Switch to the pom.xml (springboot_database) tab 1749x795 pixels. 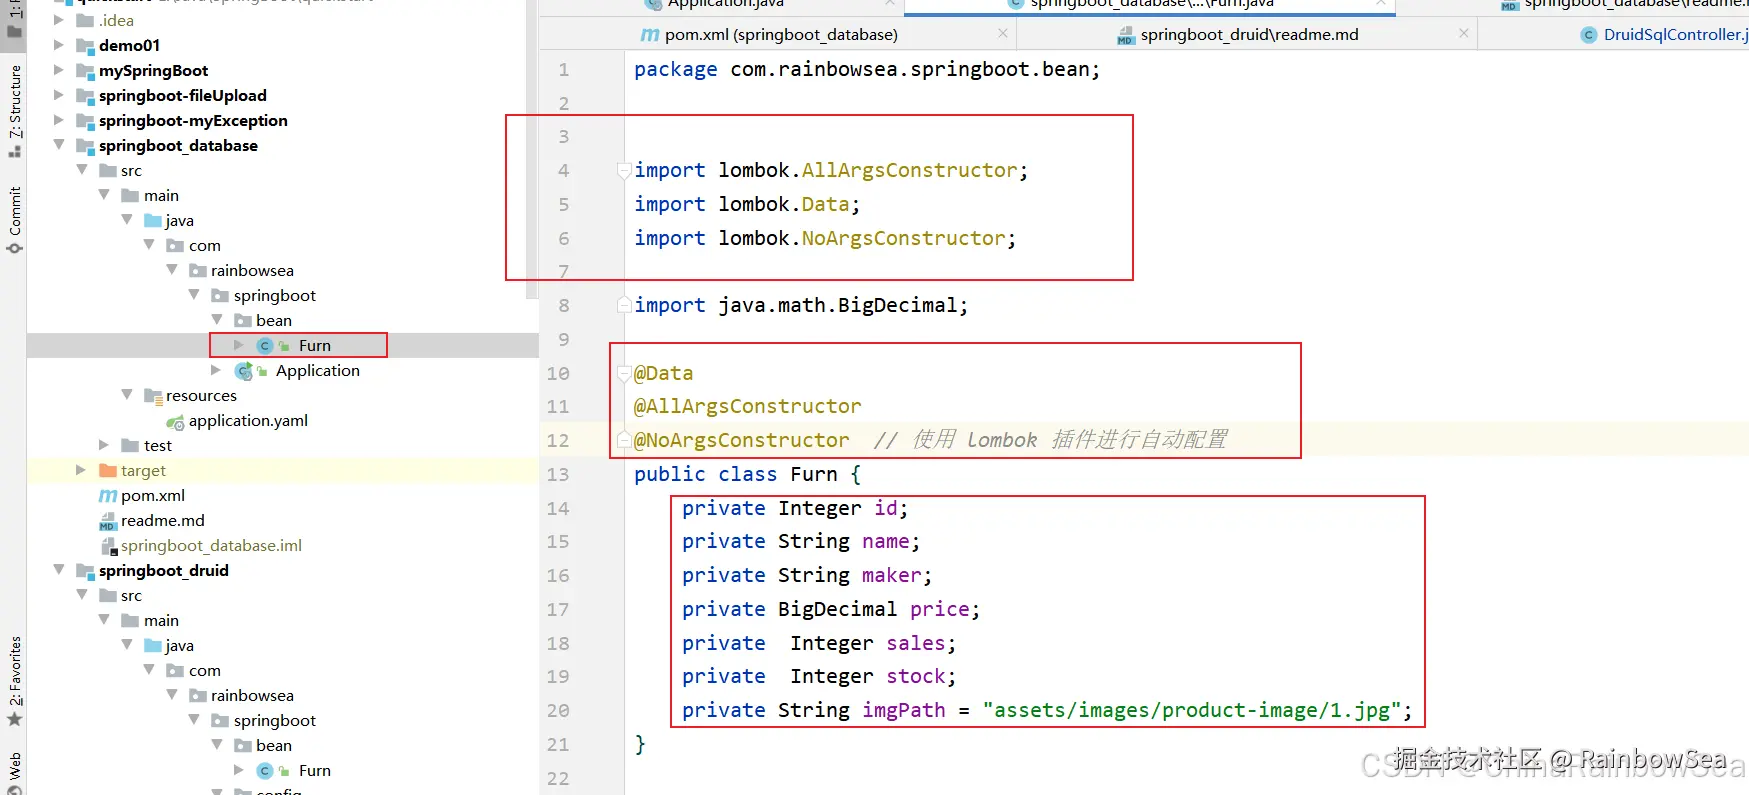coord(780,35)
